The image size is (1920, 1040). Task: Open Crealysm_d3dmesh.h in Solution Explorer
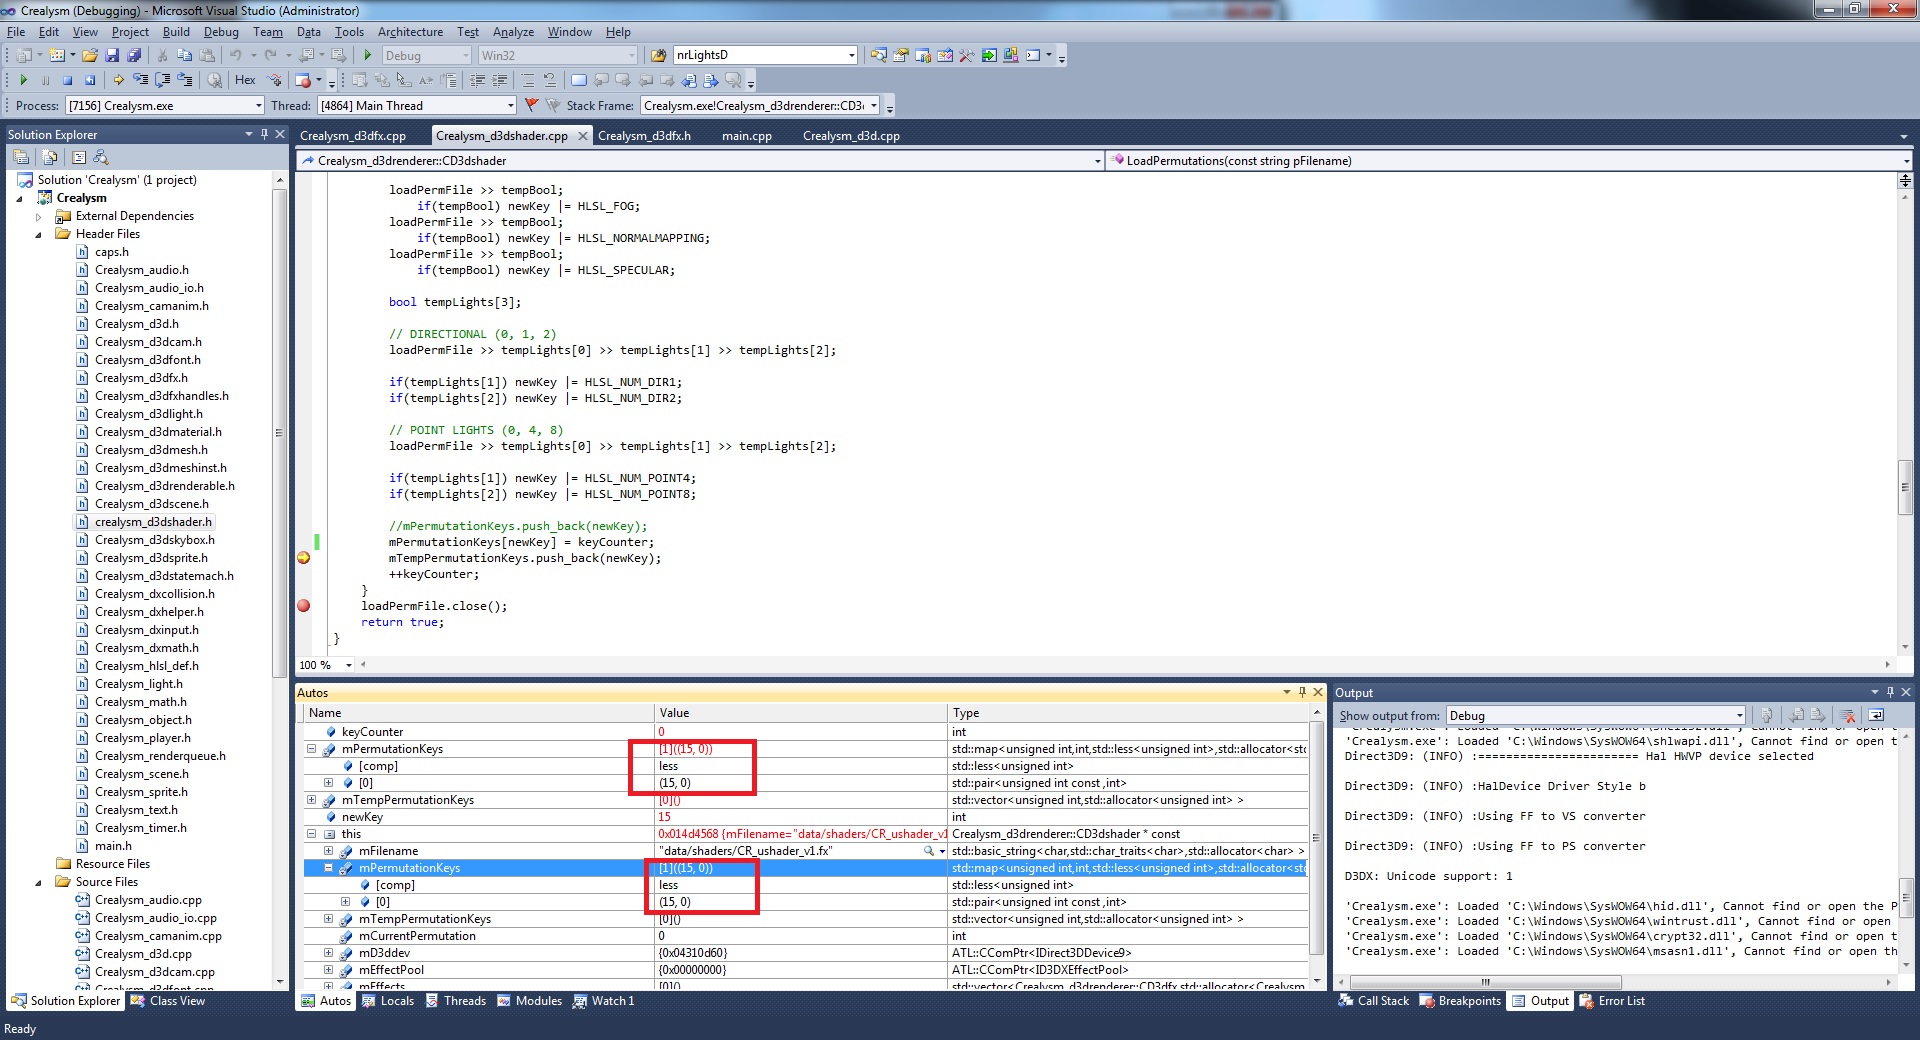pos(150,450)
